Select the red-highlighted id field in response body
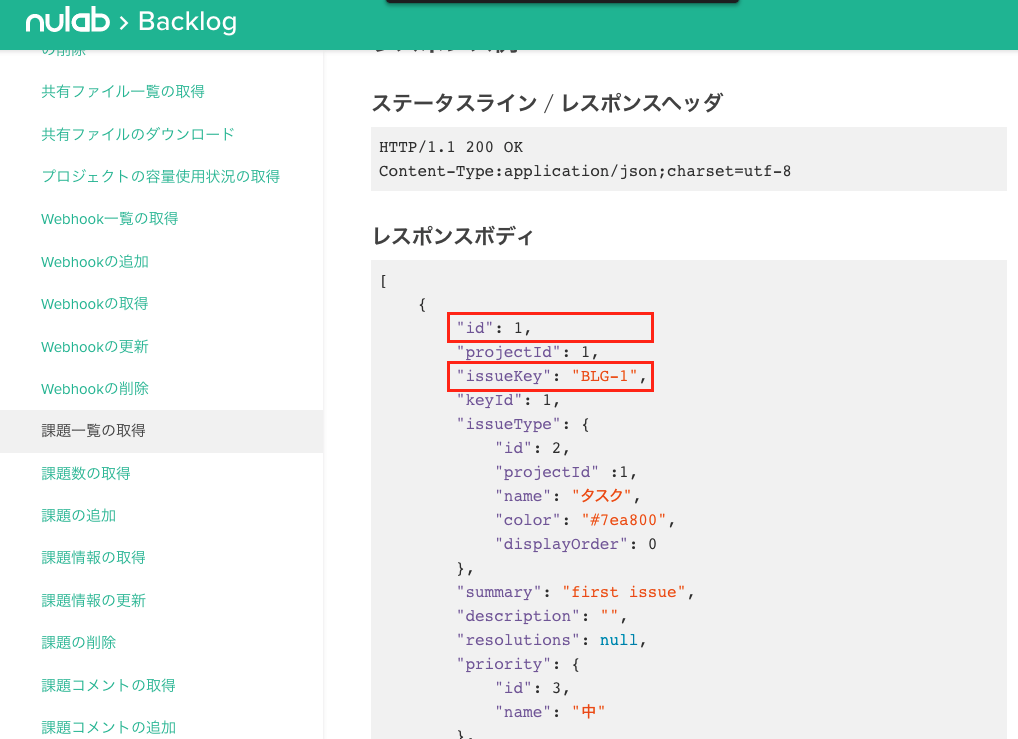The height and width of the screenshot is (739, 1018). [x=549, y=327]
